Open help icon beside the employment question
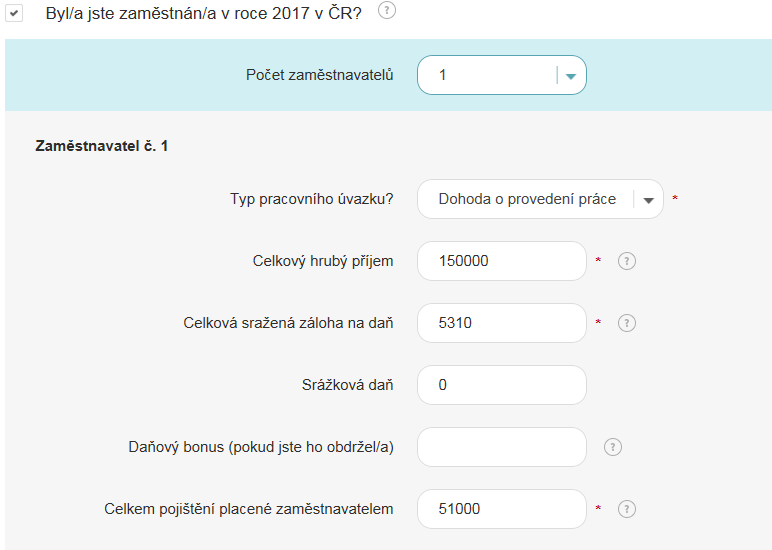This screenshot has height=550, width=772. [x=387, y=11]
